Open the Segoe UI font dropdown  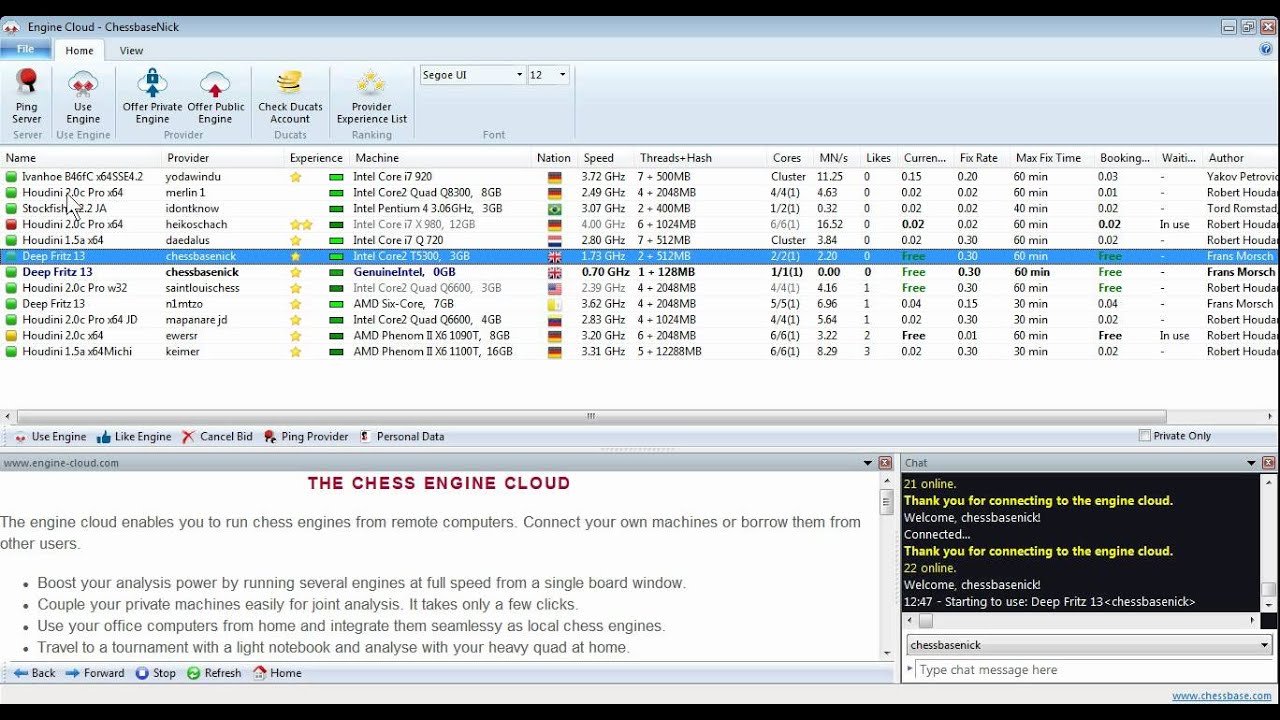(519, 75)
